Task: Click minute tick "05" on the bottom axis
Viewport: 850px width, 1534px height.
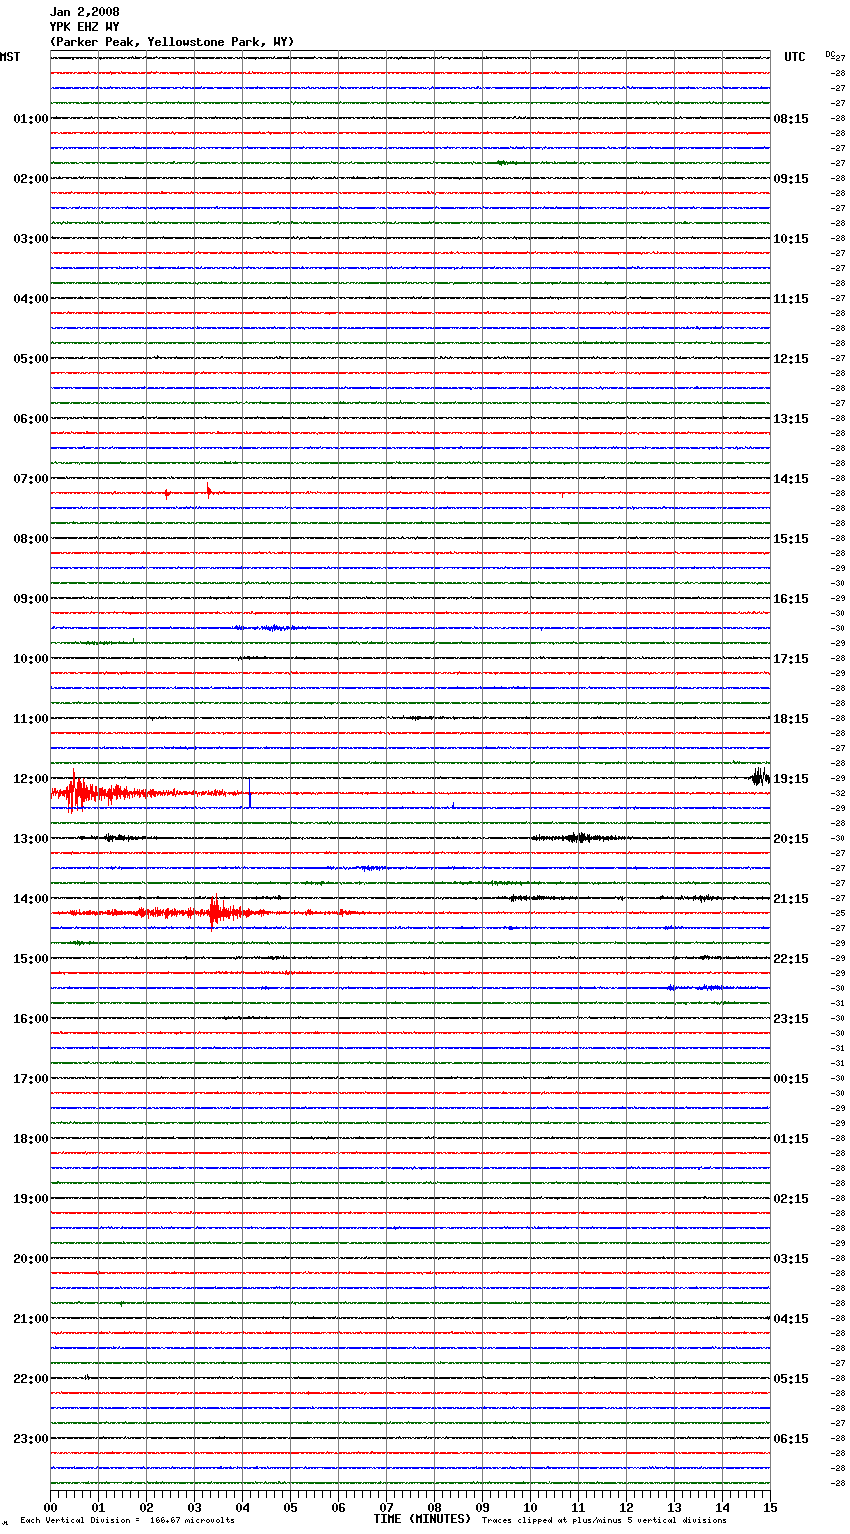Action: (290, 1507)
